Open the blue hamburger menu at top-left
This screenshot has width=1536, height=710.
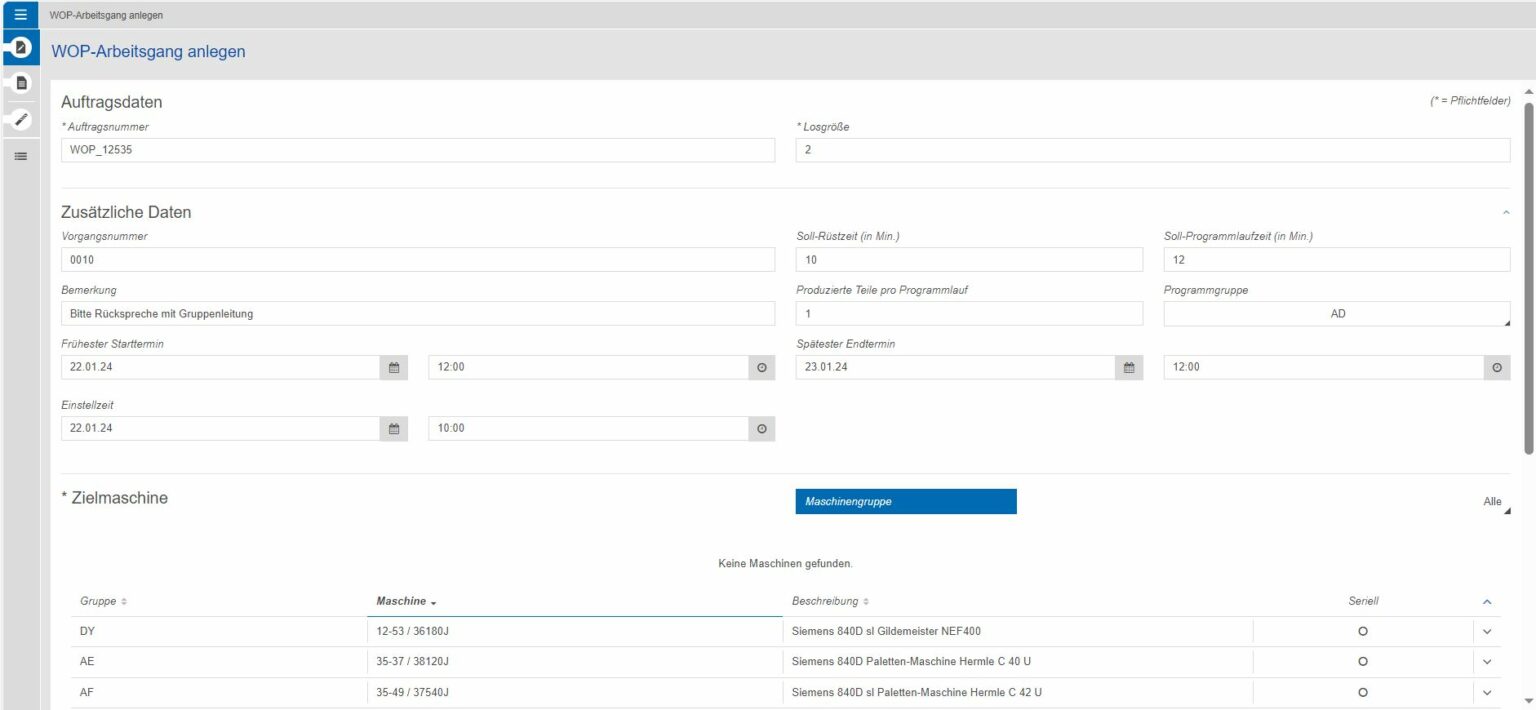point(20,15)
